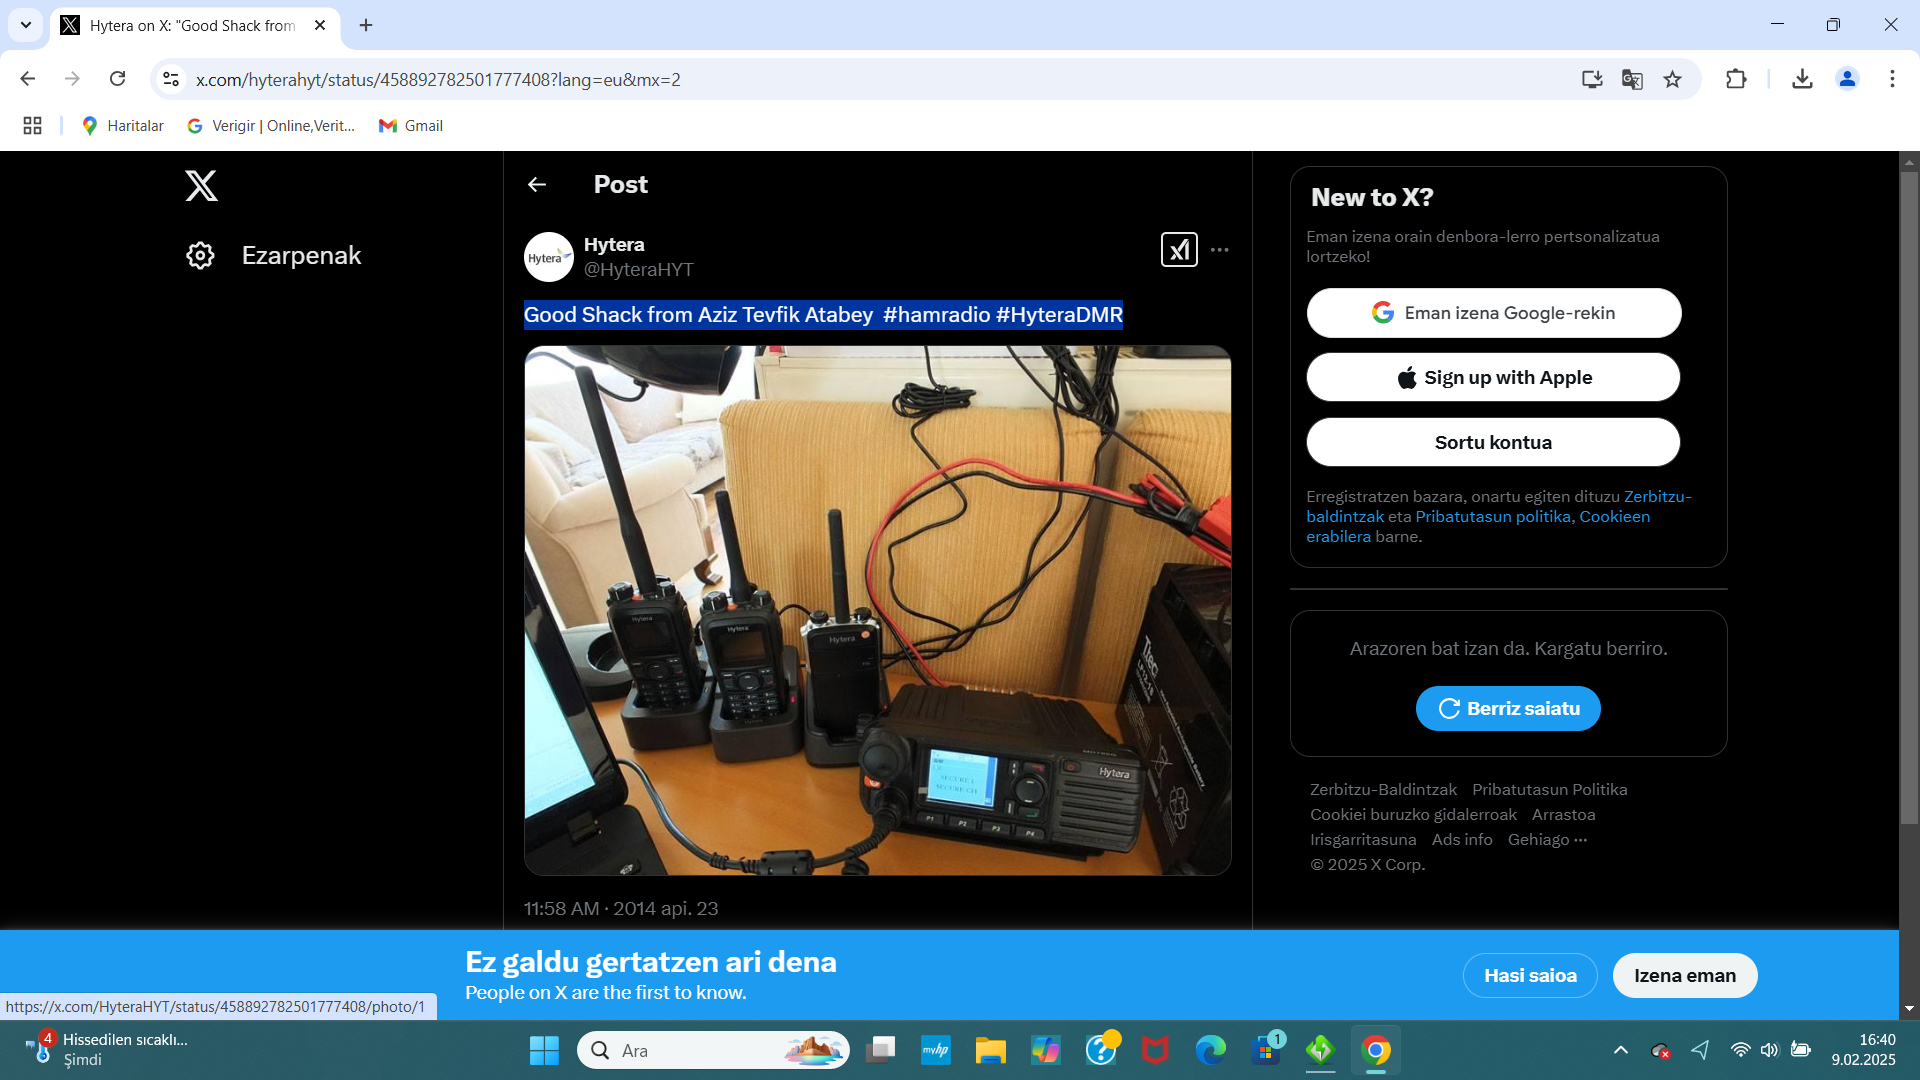Click Sortu kontua button
Screen dimensions: 1920x1080
point(1493,442)
